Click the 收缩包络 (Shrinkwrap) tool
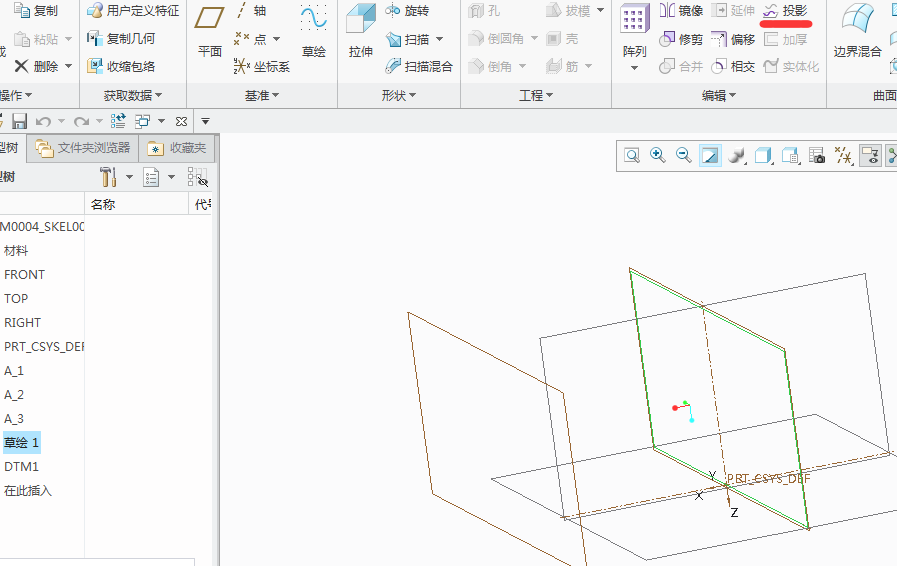This screenshot has height=566, width=897. (121, 66)
